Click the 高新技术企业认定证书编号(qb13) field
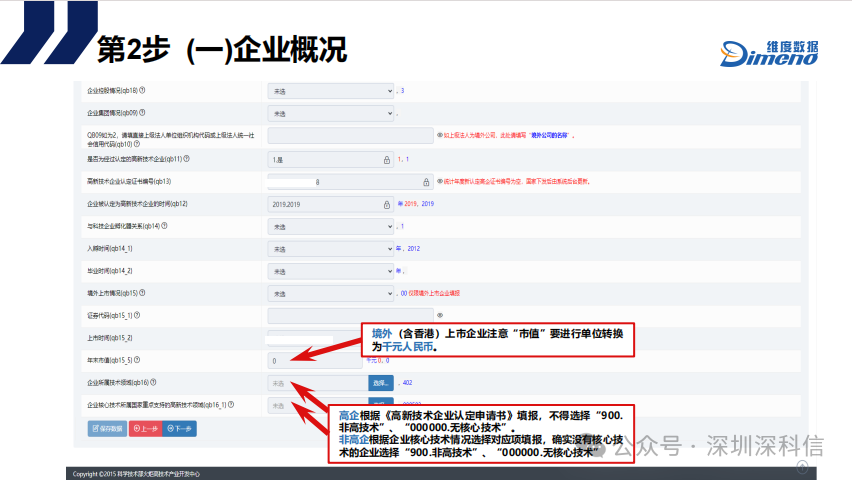Viewport: 852px width, 480px height. tap(350, 182)
